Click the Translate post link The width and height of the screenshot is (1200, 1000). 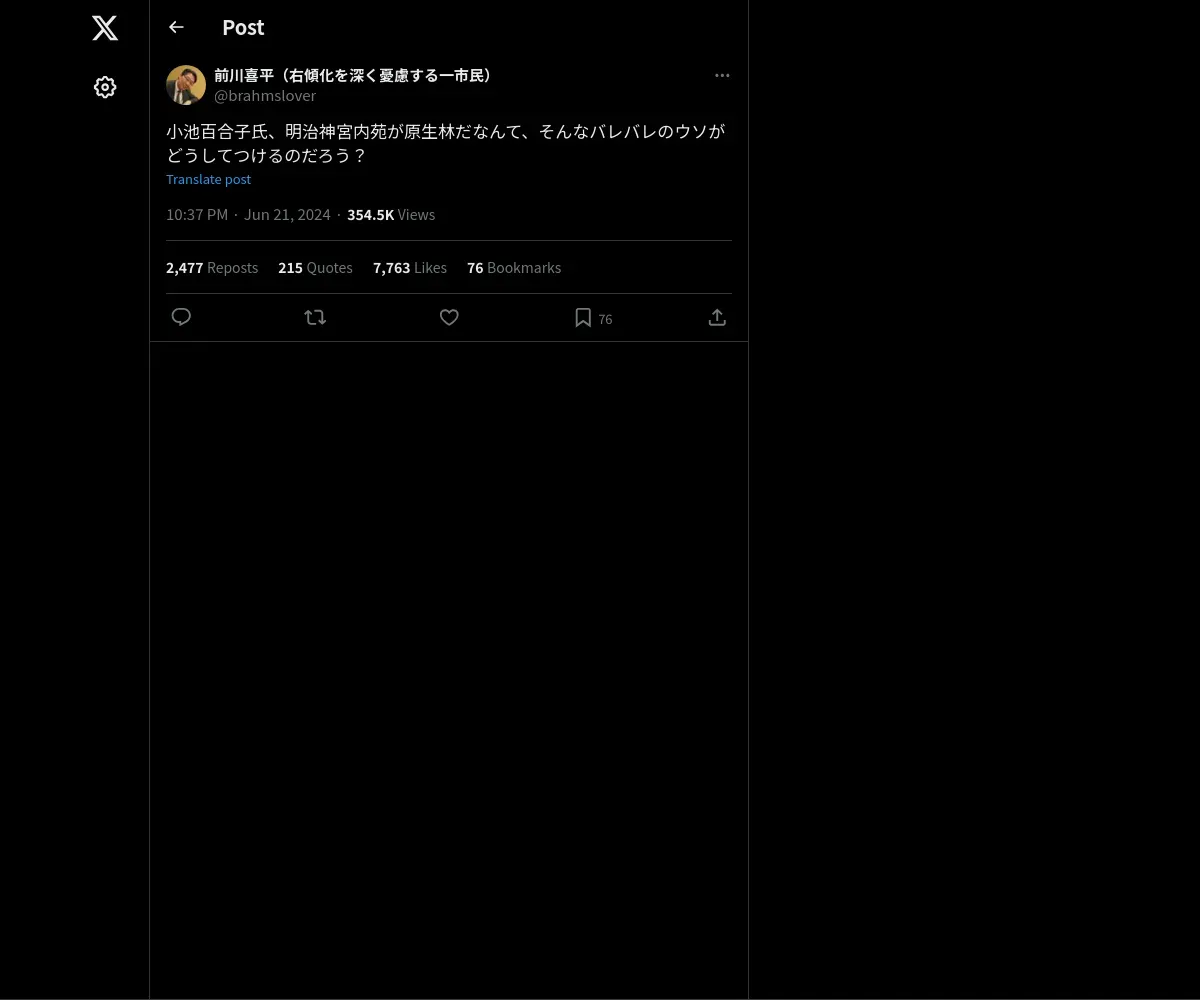208,179
